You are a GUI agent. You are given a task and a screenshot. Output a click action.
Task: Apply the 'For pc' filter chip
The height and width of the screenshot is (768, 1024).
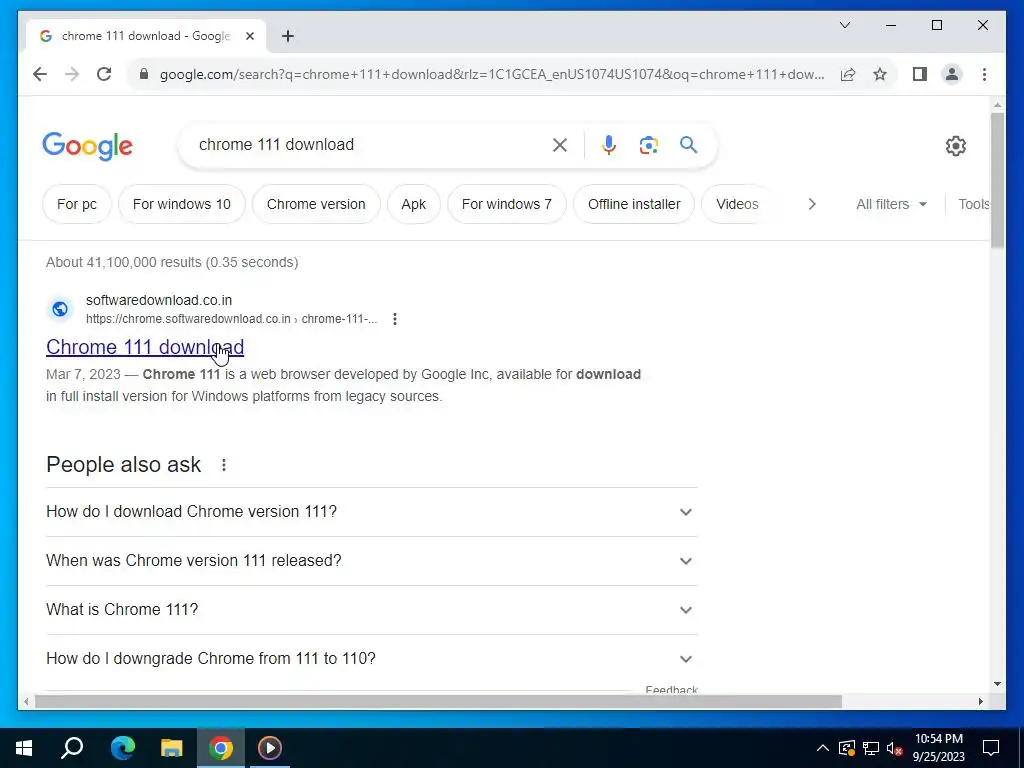[x=77, y=204]
